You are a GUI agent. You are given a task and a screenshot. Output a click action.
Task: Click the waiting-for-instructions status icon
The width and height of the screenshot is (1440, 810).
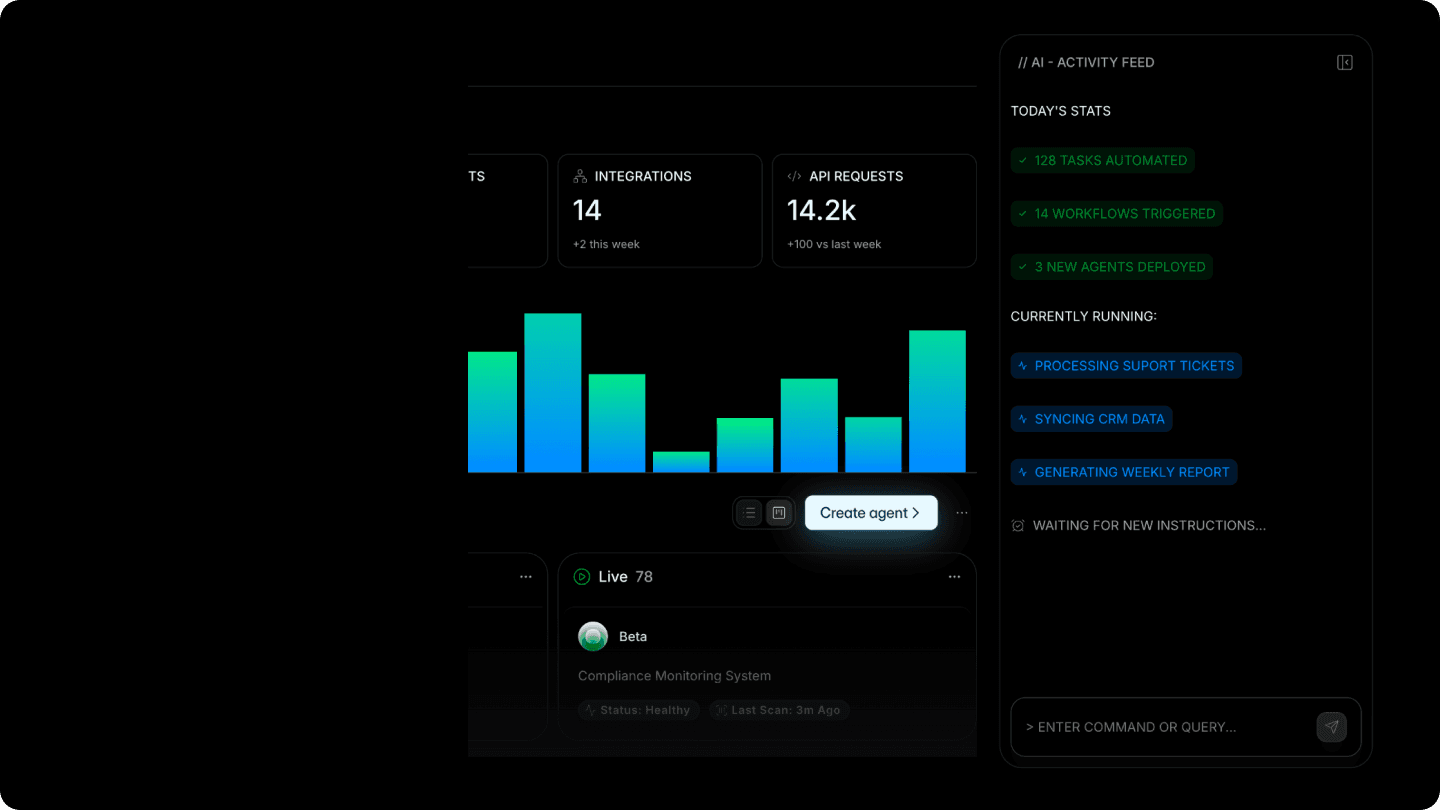(x=1017, y=524)
